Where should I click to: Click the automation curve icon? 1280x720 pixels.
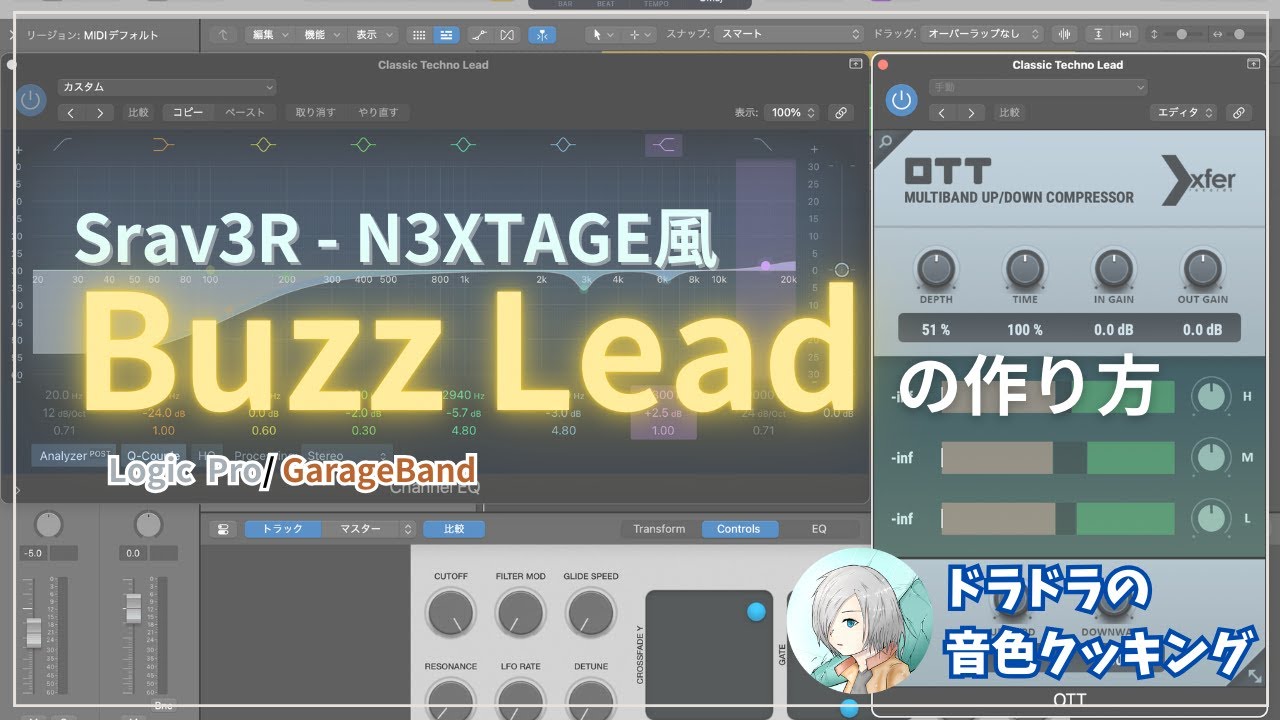pos(479,34)
